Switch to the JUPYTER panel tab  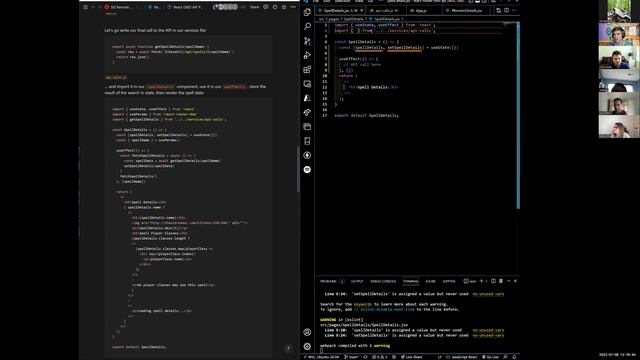(449, 281)
